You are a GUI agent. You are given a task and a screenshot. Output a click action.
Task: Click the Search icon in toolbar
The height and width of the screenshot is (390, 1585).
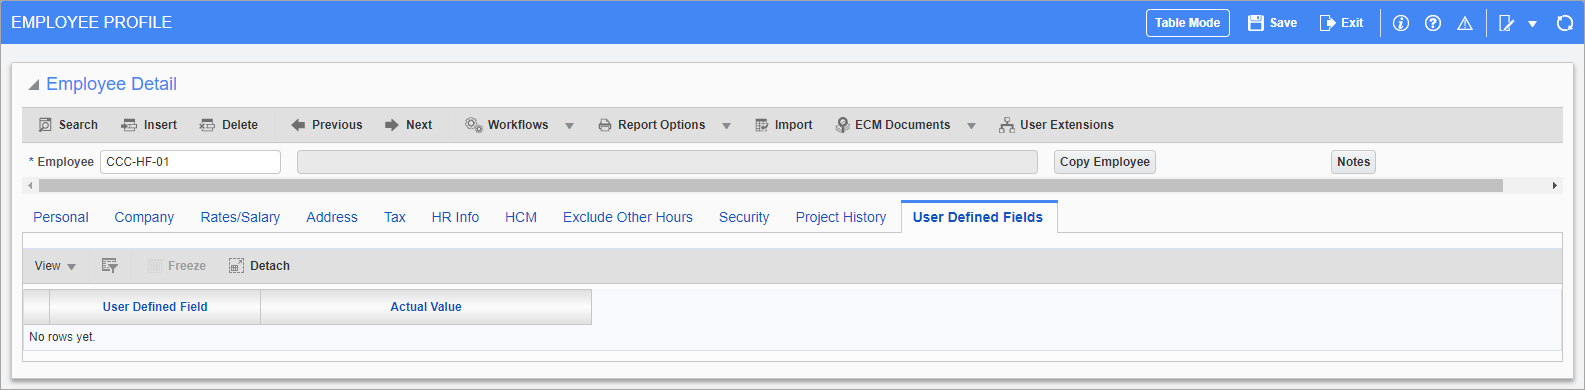pyautogui.click(x=45, y=125)
